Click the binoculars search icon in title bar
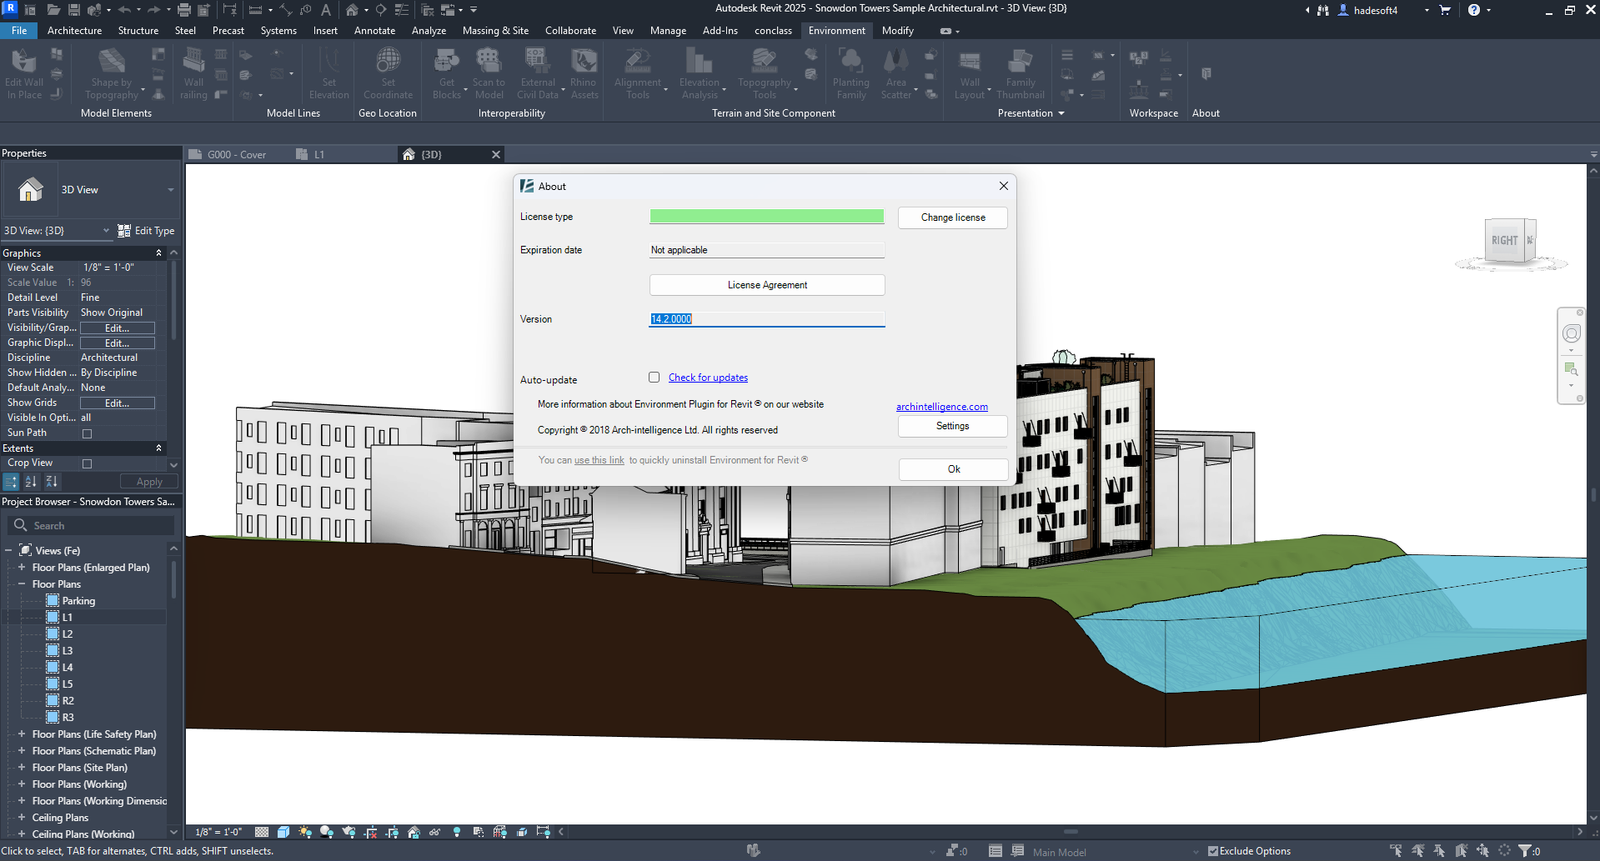 tap(1323, 10)
